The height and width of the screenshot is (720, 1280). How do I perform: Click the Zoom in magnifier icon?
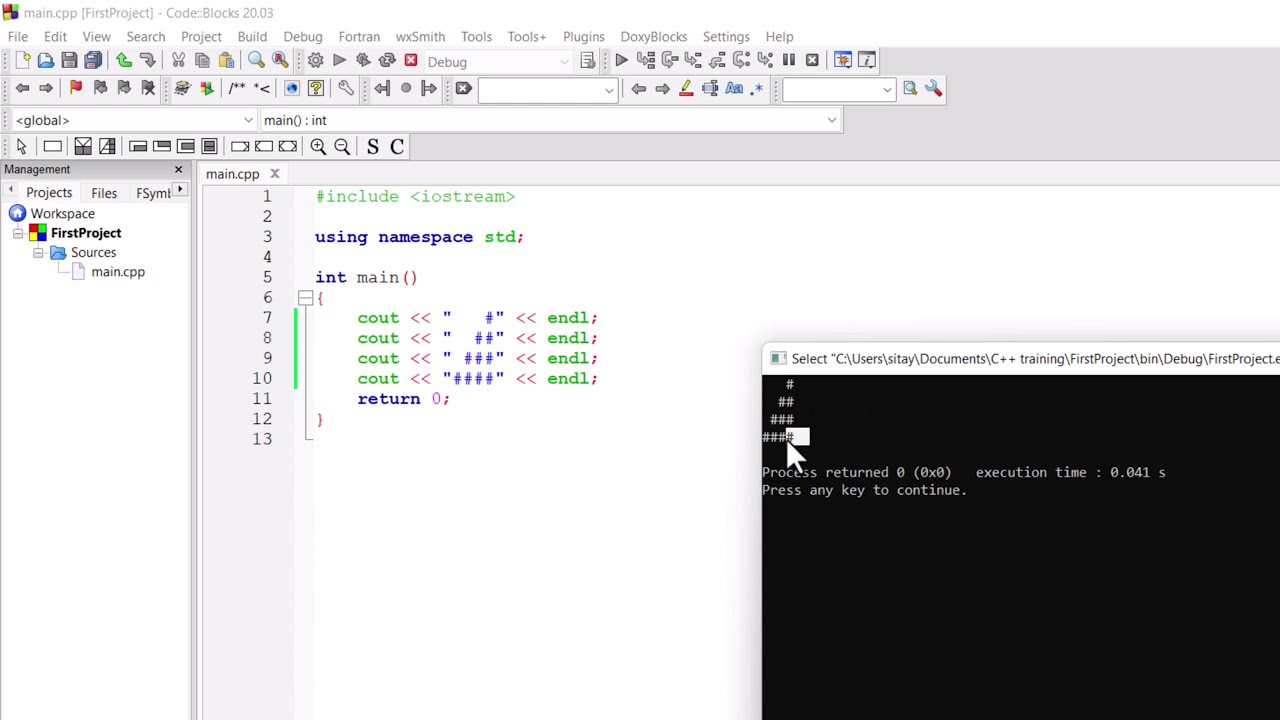pos(318,147)
